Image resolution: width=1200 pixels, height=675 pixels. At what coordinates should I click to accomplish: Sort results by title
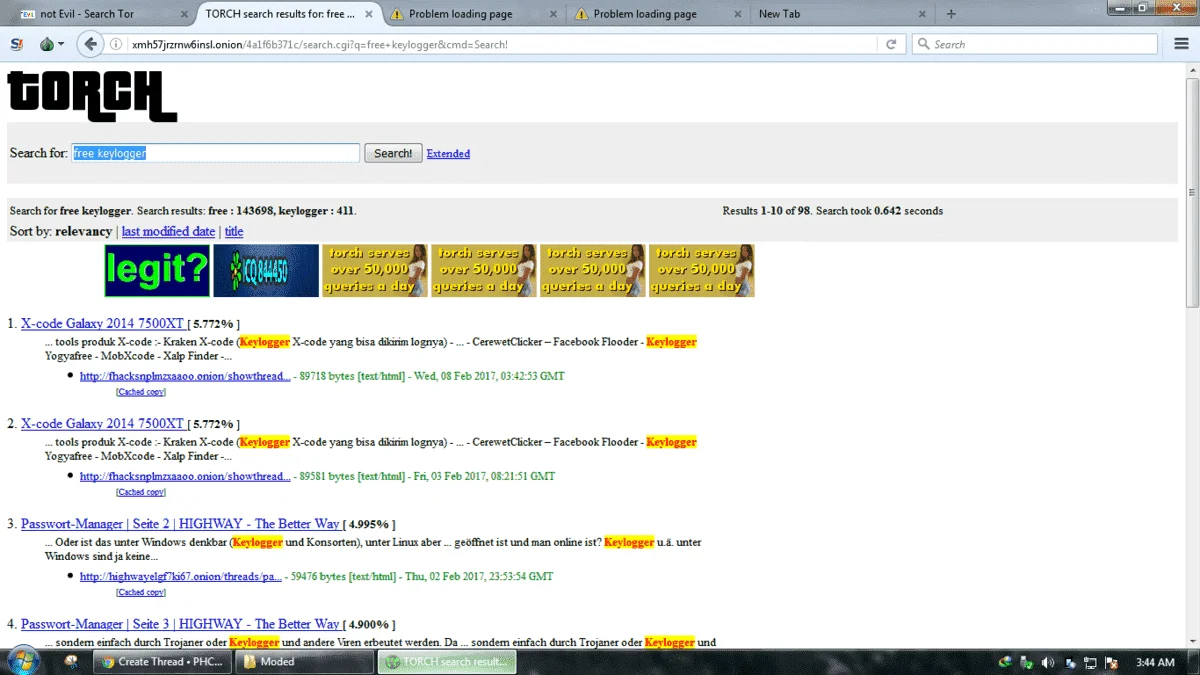pyautogui.click(x=234, y=231)
